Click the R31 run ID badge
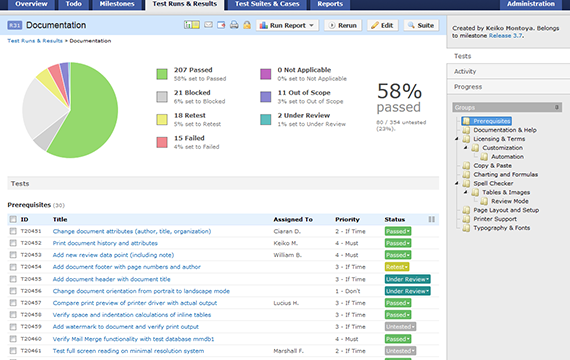This screenshot has width=570, height=360. pyautogui.click(x=15, y=25)
